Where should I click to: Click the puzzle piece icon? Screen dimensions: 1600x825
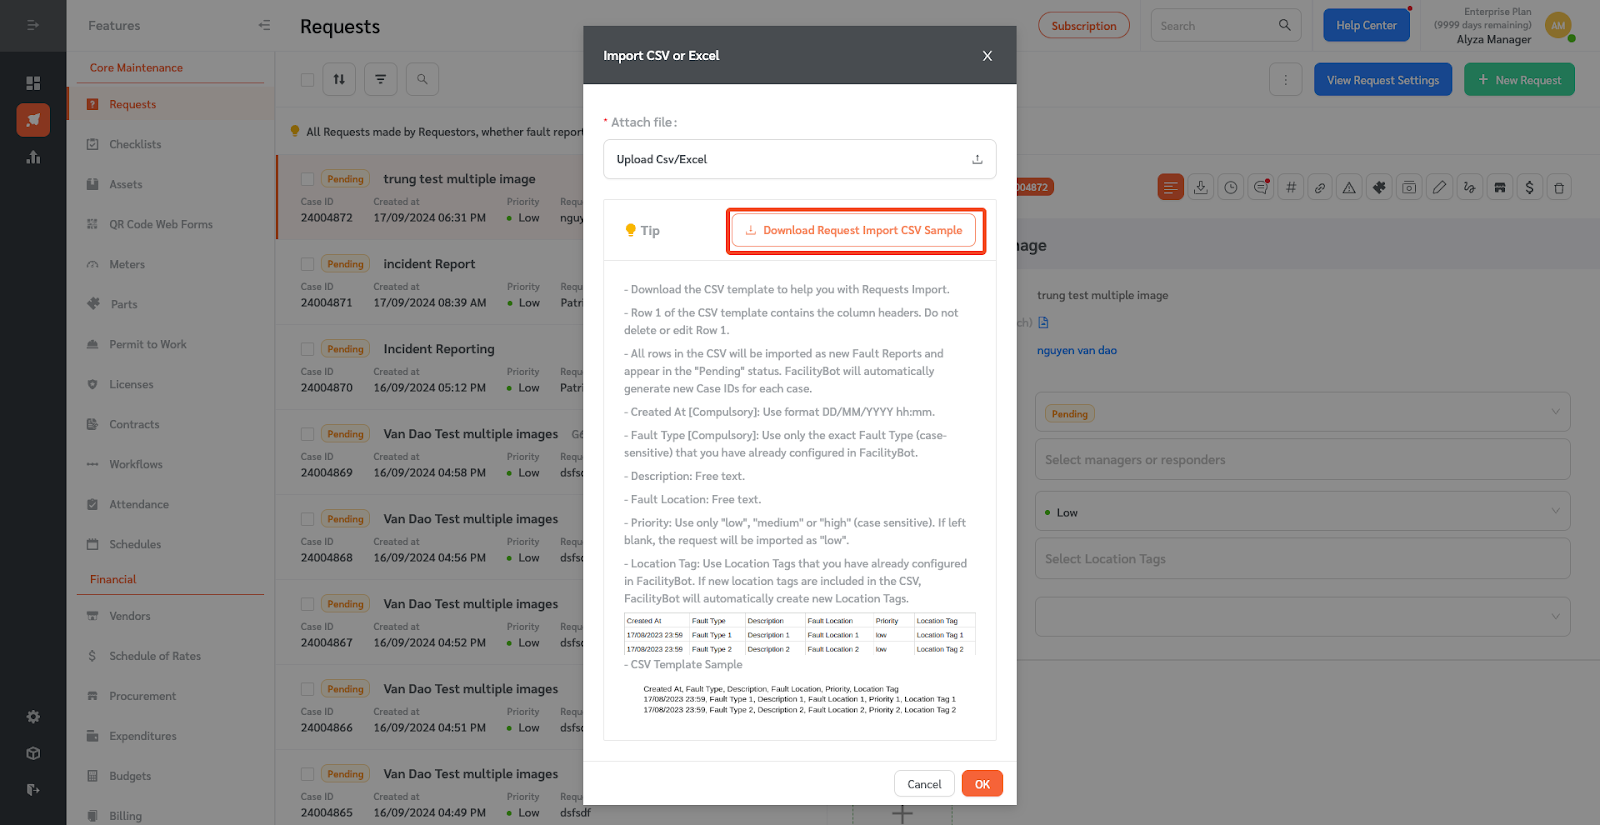click(1379, 187)
